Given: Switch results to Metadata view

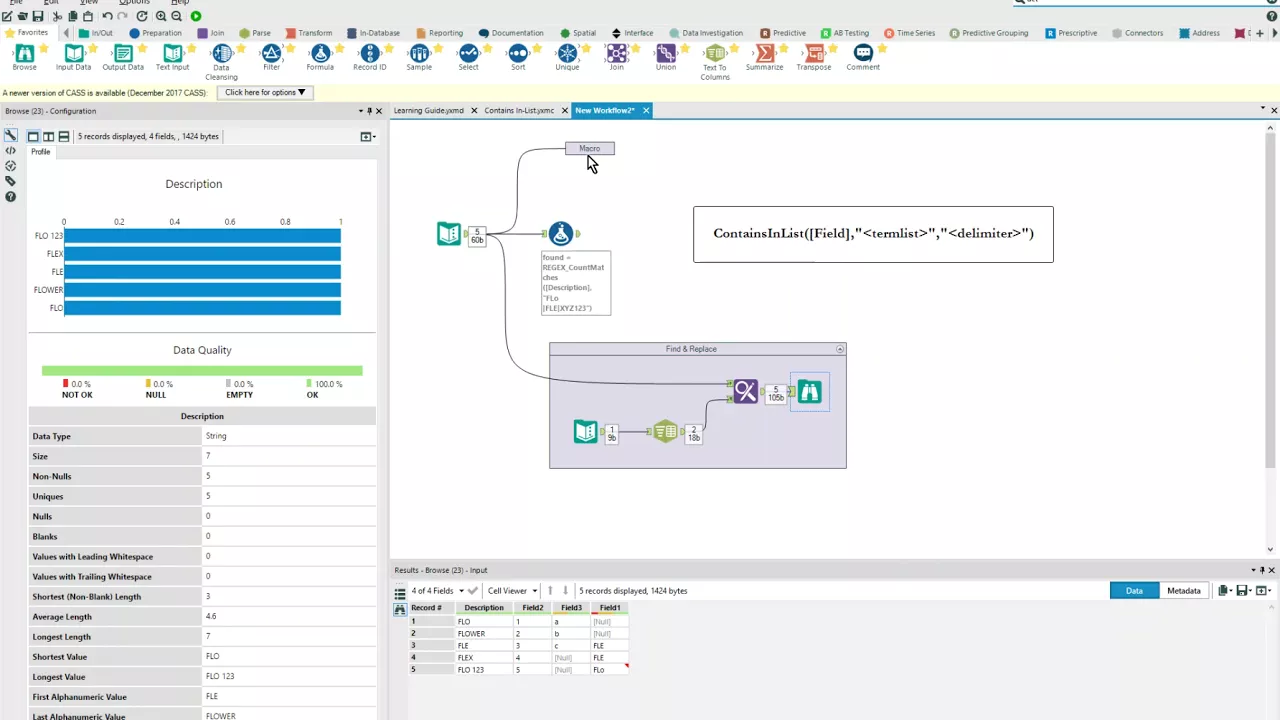Looking at the screenshot, I should click(x=1183, y=591).
